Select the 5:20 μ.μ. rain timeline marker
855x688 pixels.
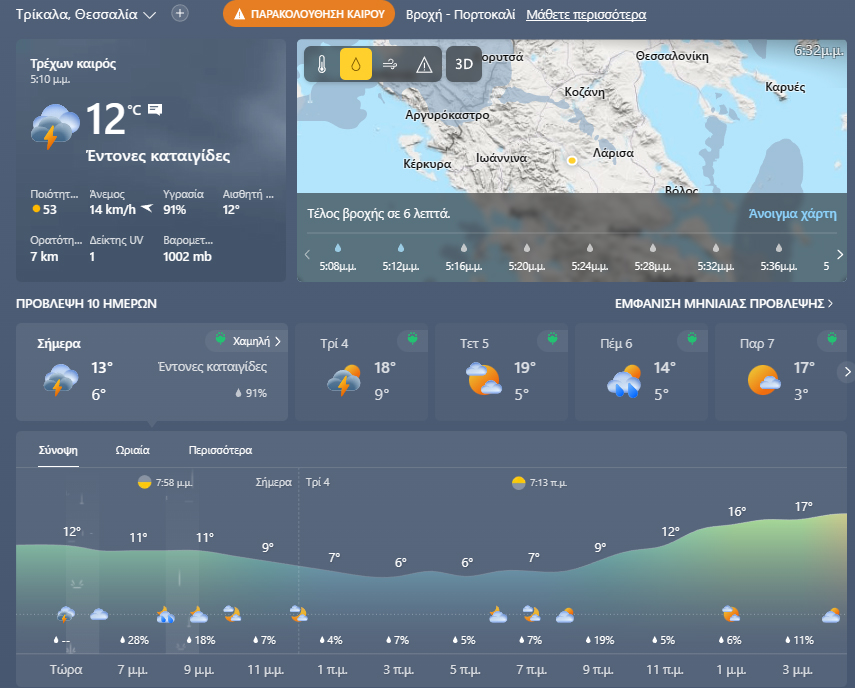525,256
